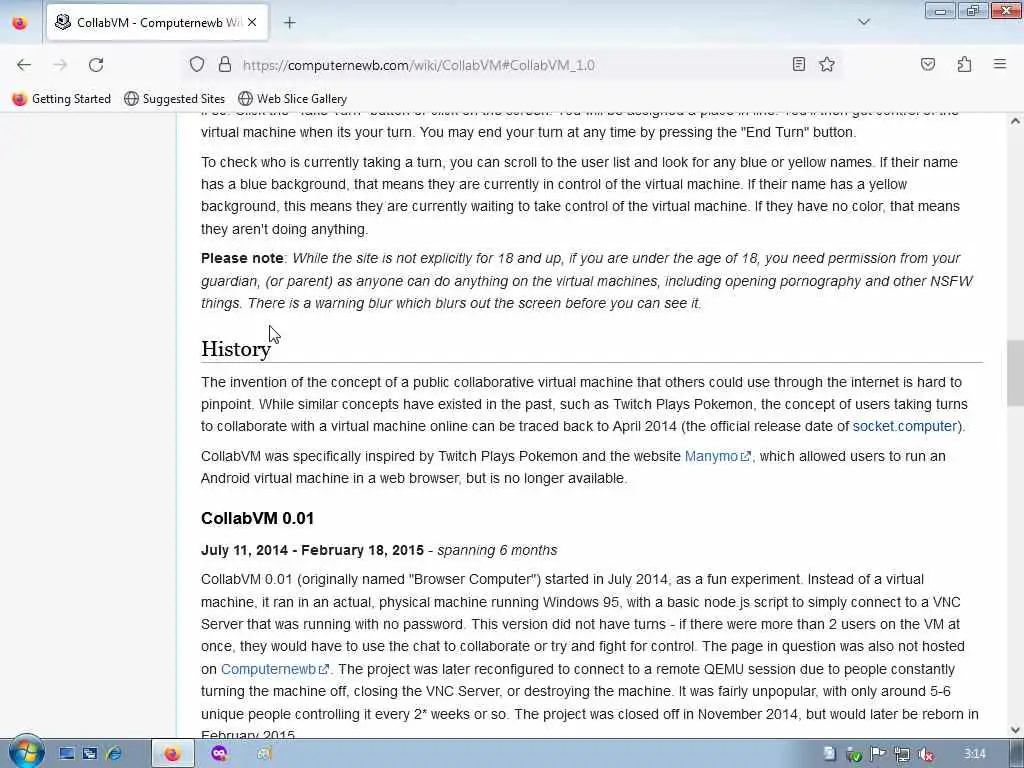
Task: Follow the socket.computer link
Action: coord(904,426)
